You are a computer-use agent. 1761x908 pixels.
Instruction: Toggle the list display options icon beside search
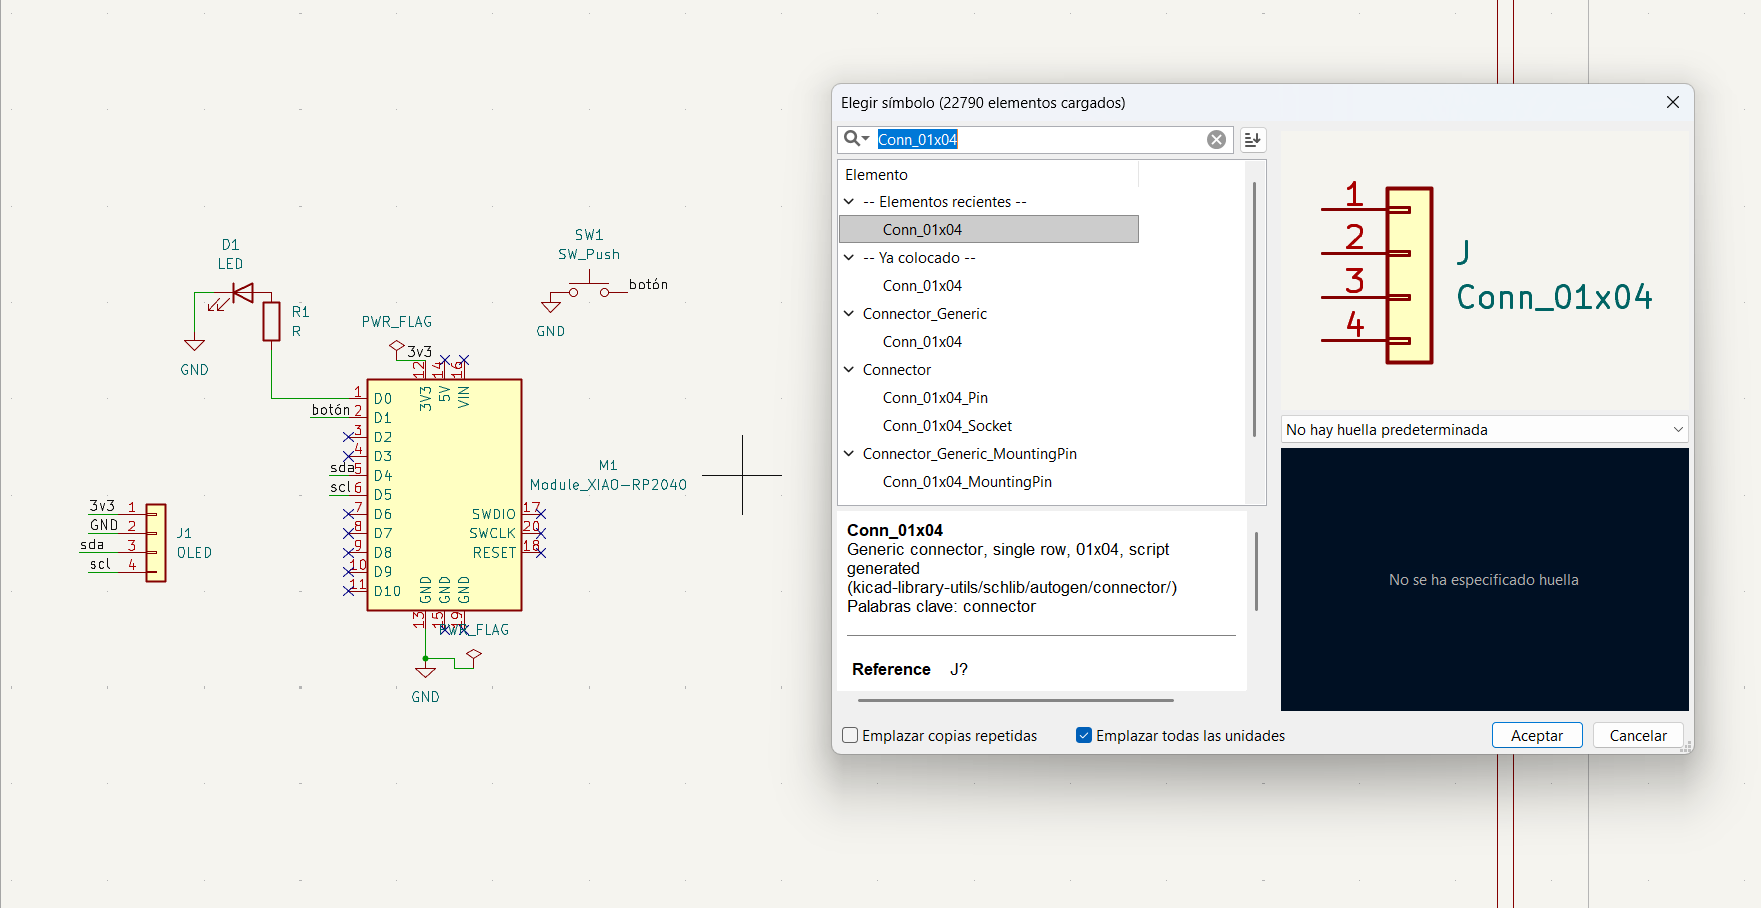(x=1252, y=139)
